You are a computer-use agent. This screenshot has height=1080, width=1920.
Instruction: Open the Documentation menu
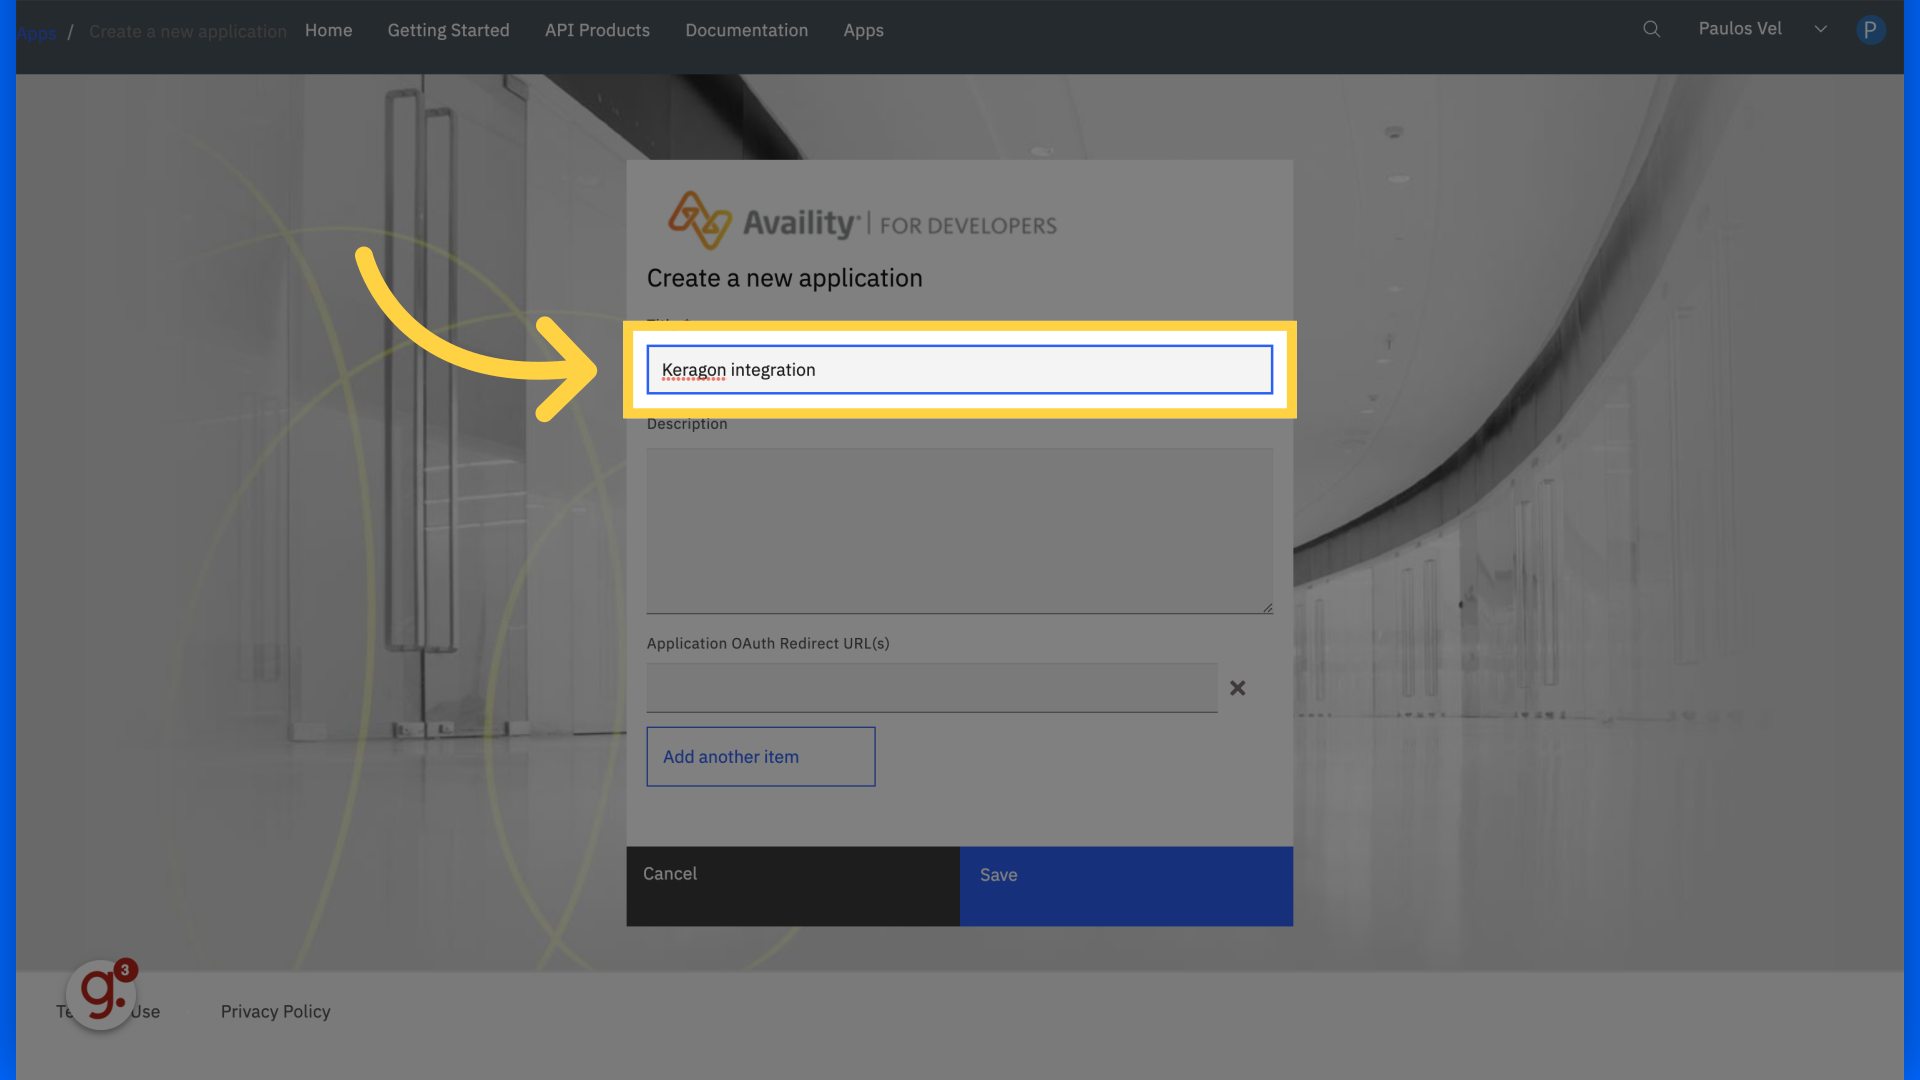(746, 30)
